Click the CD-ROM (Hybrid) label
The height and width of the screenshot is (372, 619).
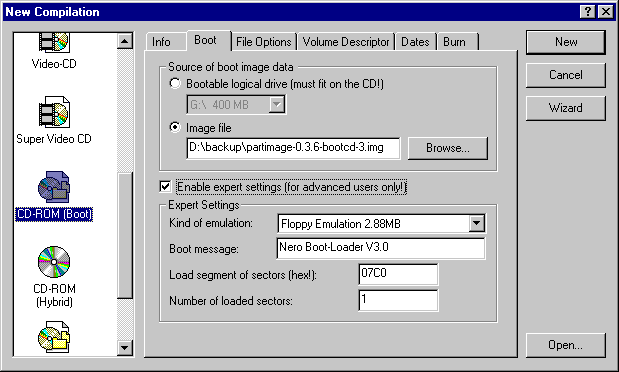click(54, 295)
